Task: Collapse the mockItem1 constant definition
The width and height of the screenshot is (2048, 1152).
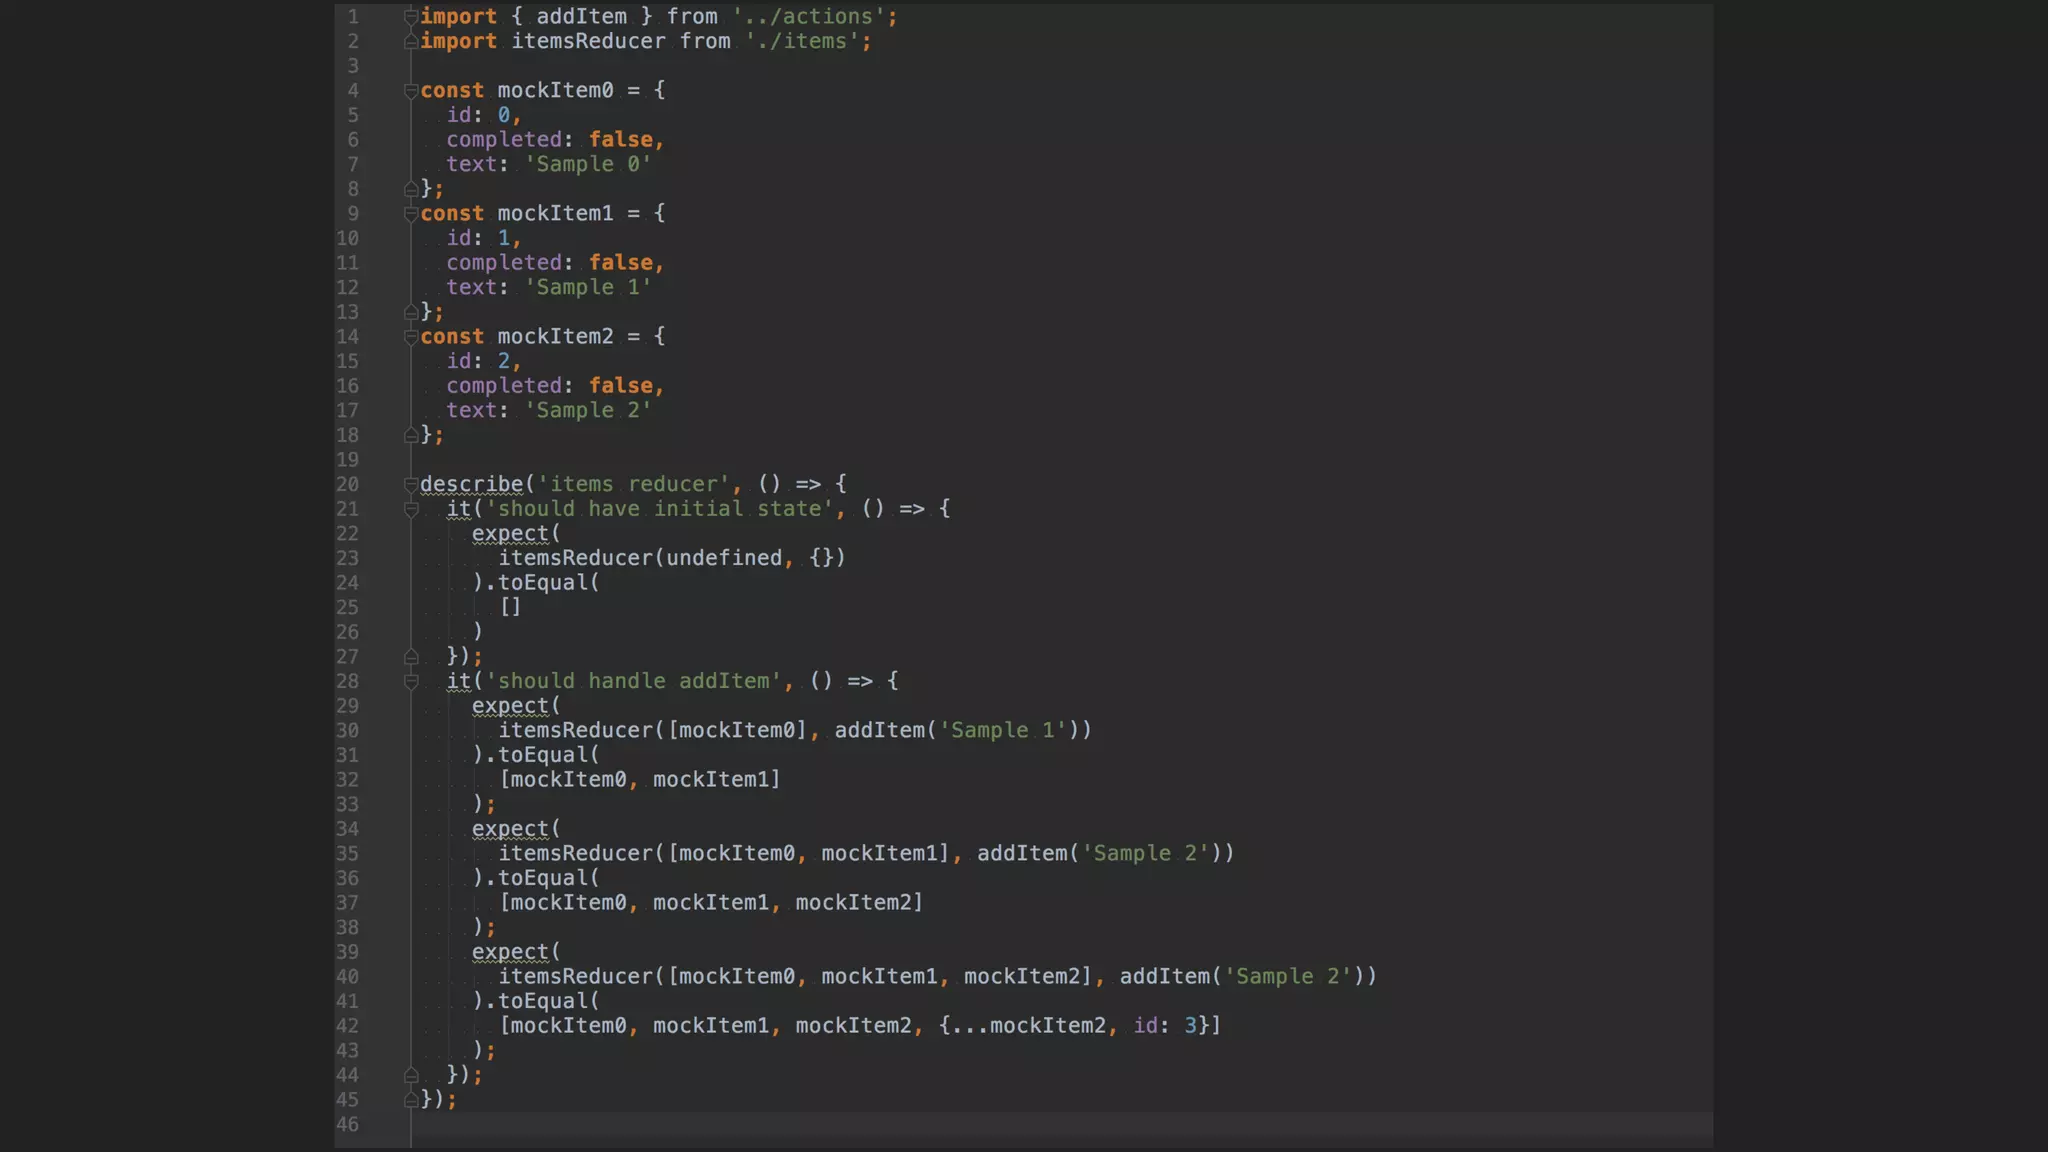Action: click(x=411, y=214)
